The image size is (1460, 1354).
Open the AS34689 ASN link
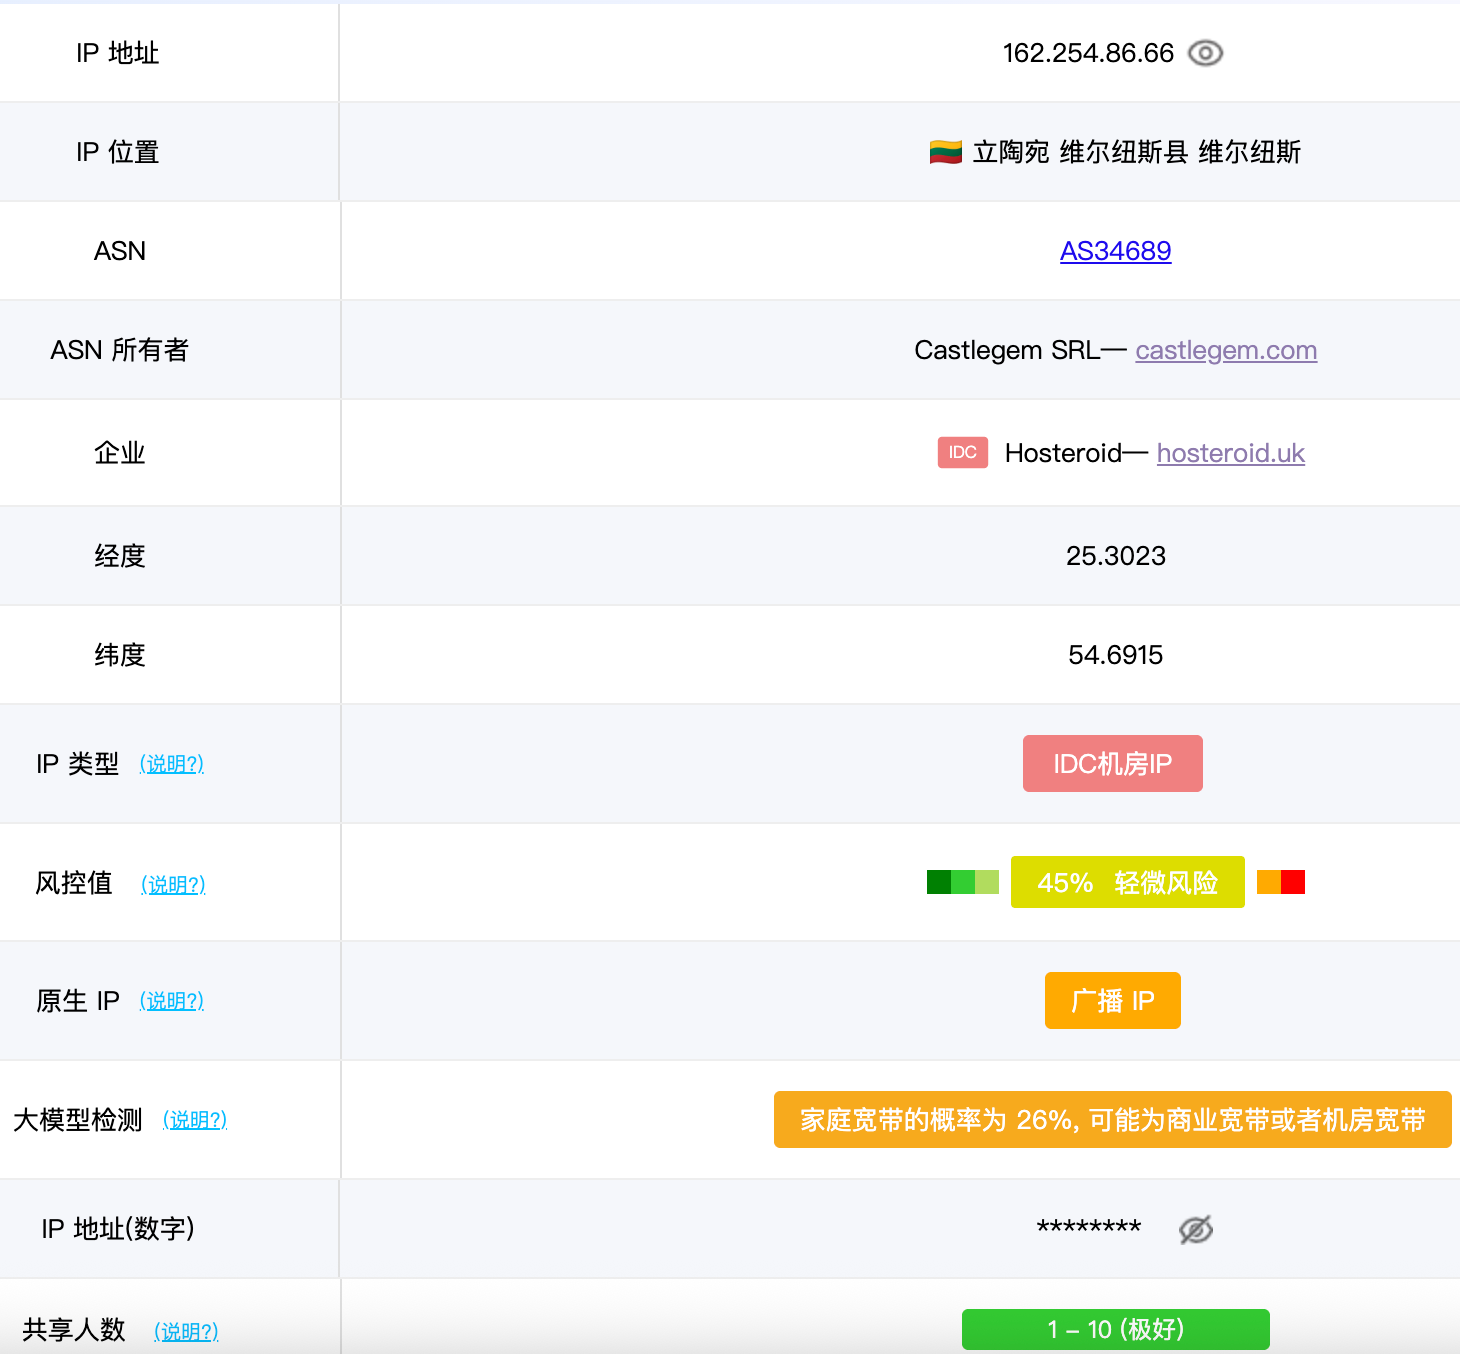tap(1115, 251)
